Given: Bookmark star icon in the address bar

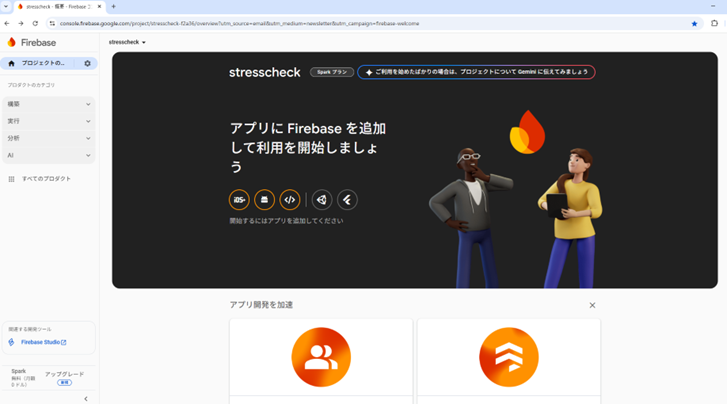Looking at the screenshot, I should (694, 24).
